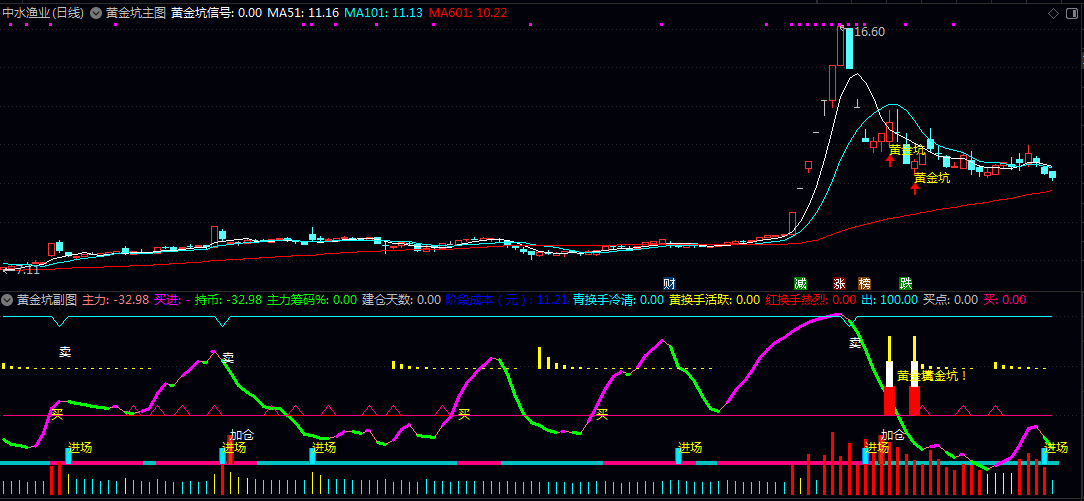
Task: Select the 黄换手活跃: 0.00 value
Action: coord(715,300)
